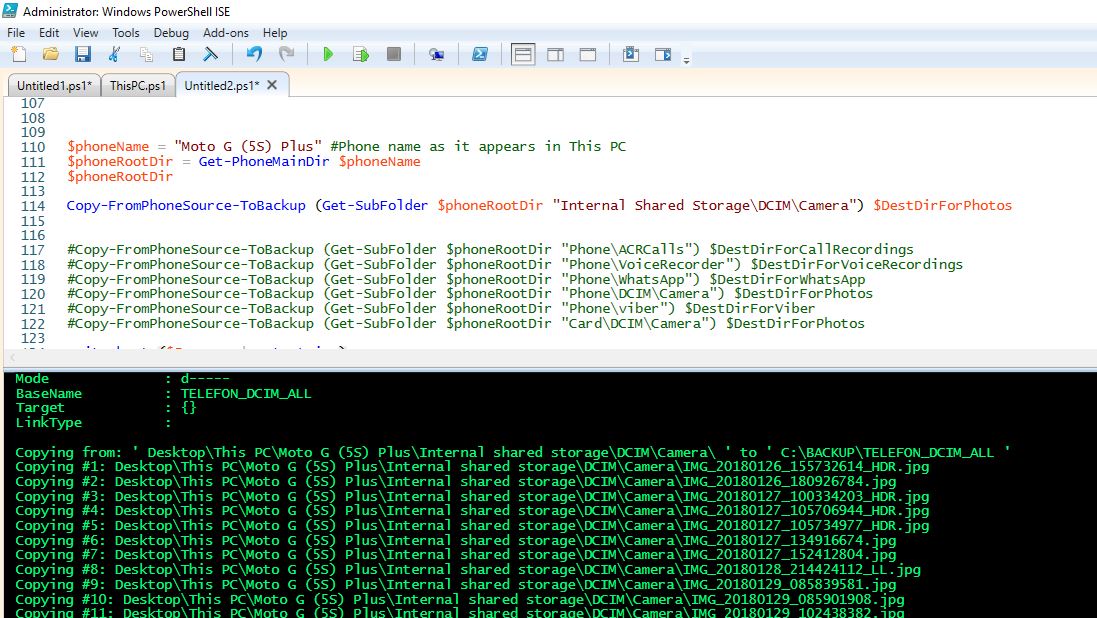Viewport: 1097px width, 618px height.
Task: Click the horizontal scrollbar left arrow in script pane
Action: tap(11, 357)
